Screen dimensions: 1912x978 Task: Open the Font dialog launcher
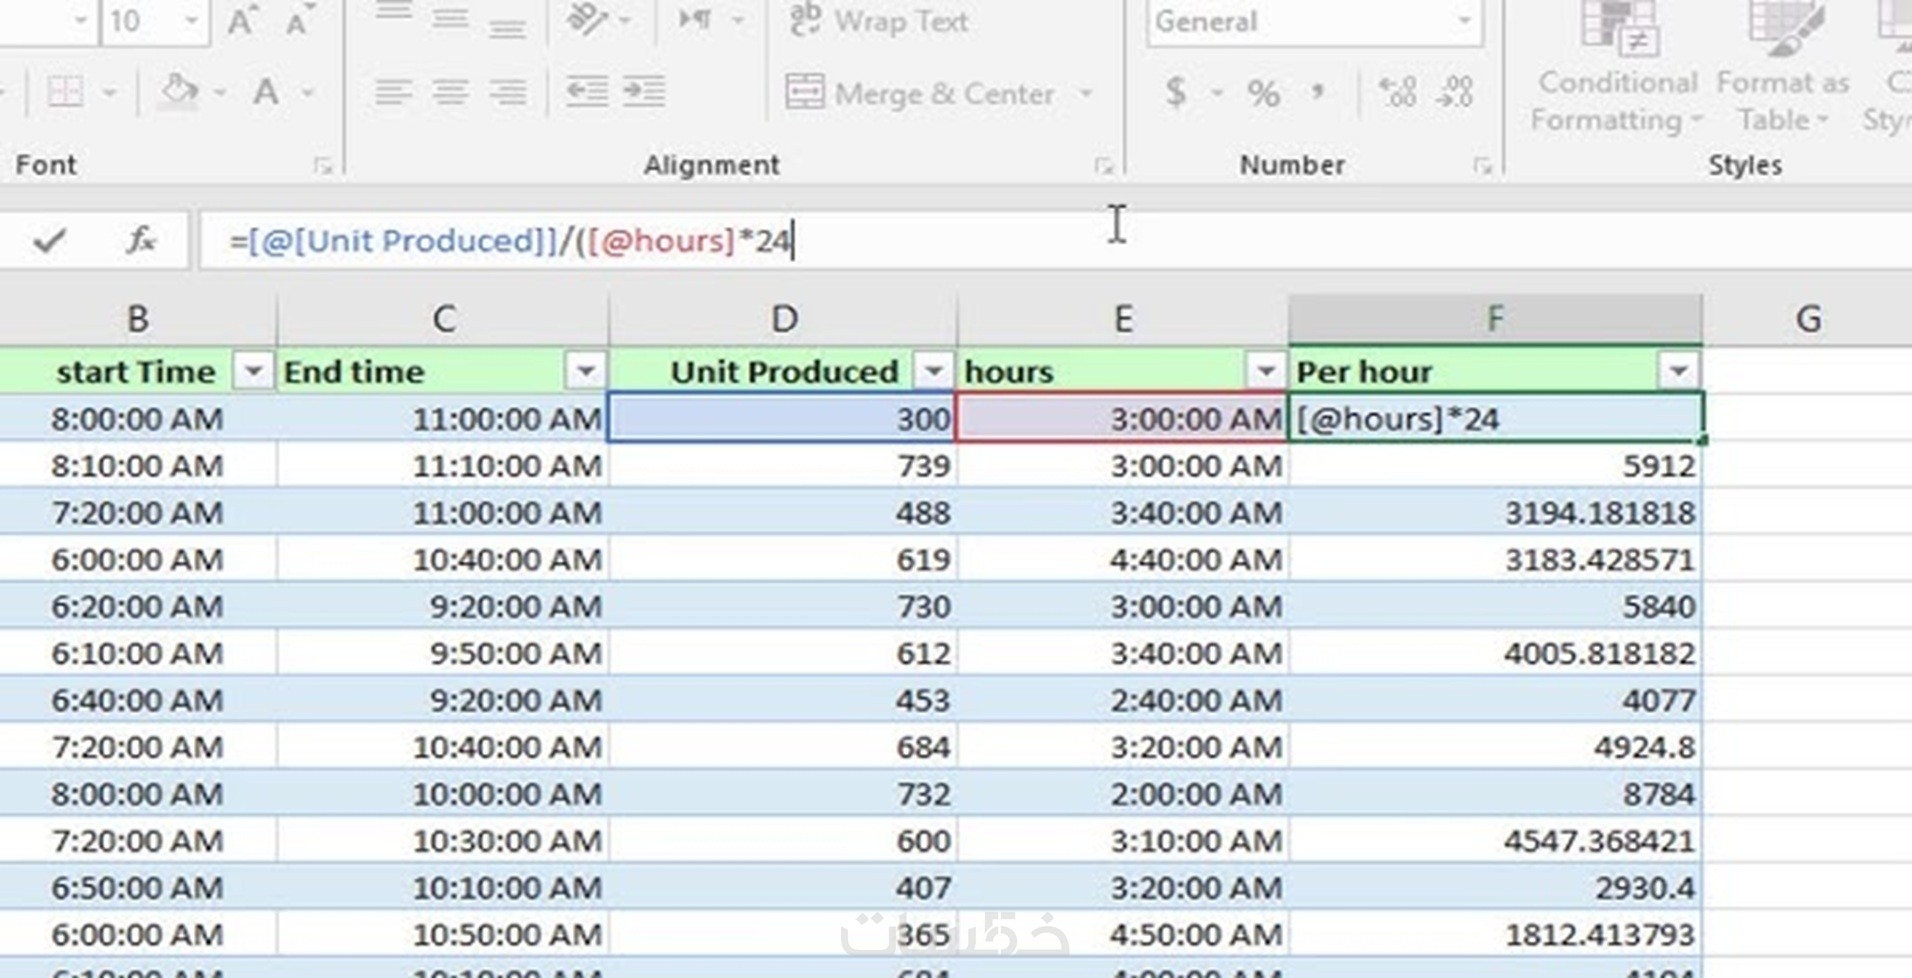(x=322, y=165)
